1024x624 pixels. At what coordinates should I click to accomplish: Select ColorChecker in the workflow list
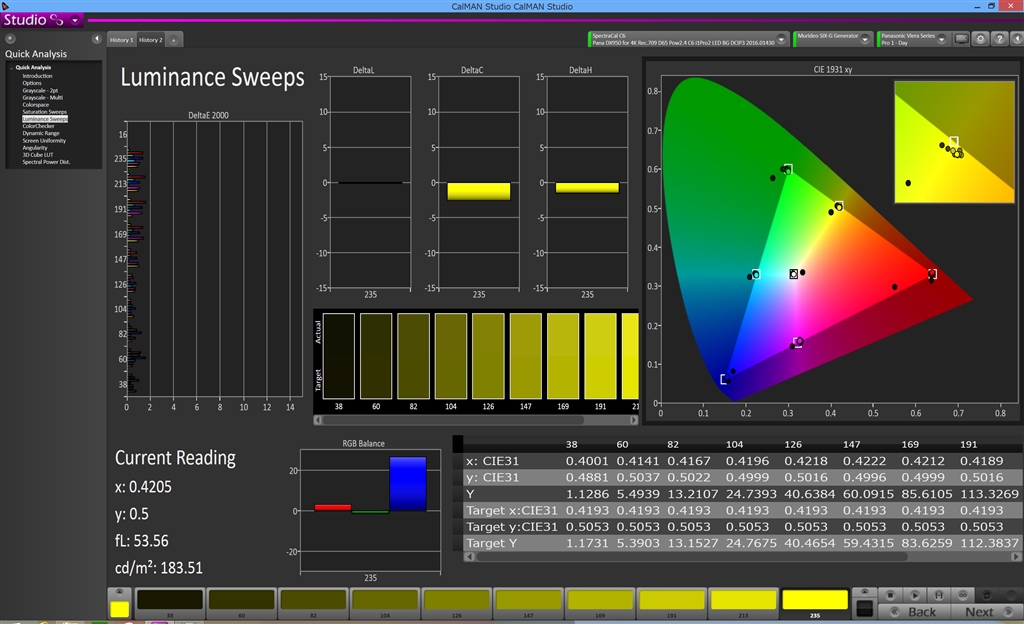[39, 126]
